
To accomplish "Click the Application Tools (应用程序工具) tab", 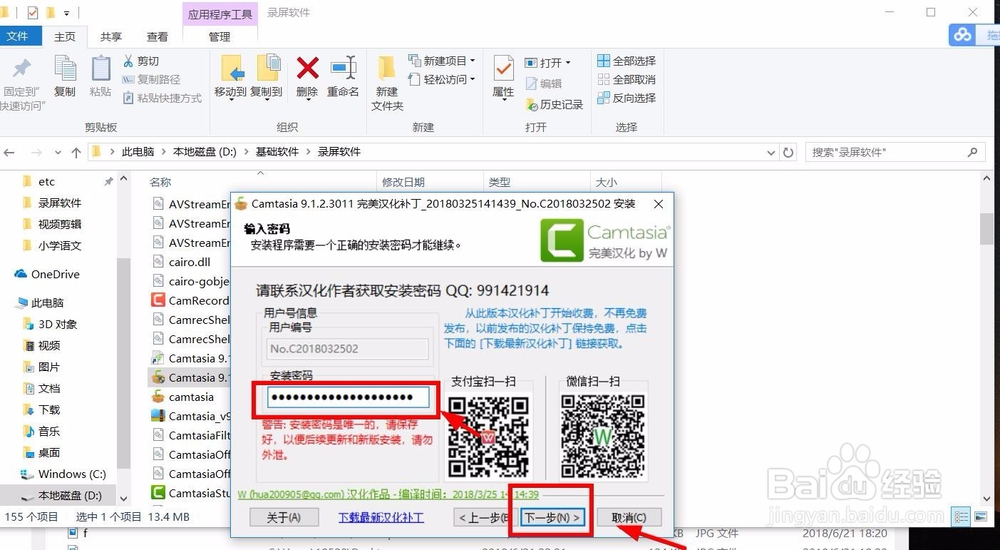I will click(220, 14).
